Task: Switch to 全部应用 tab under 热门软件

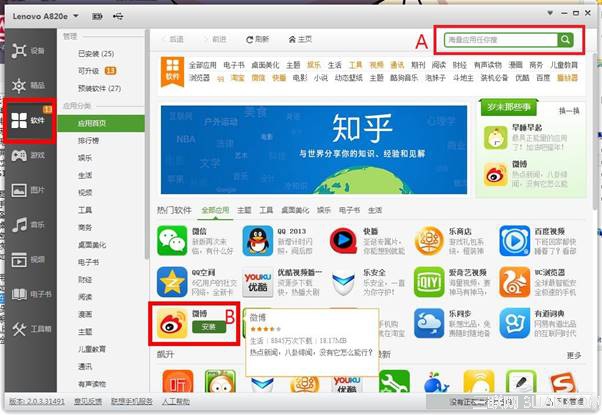Action: tap(215, 210)
